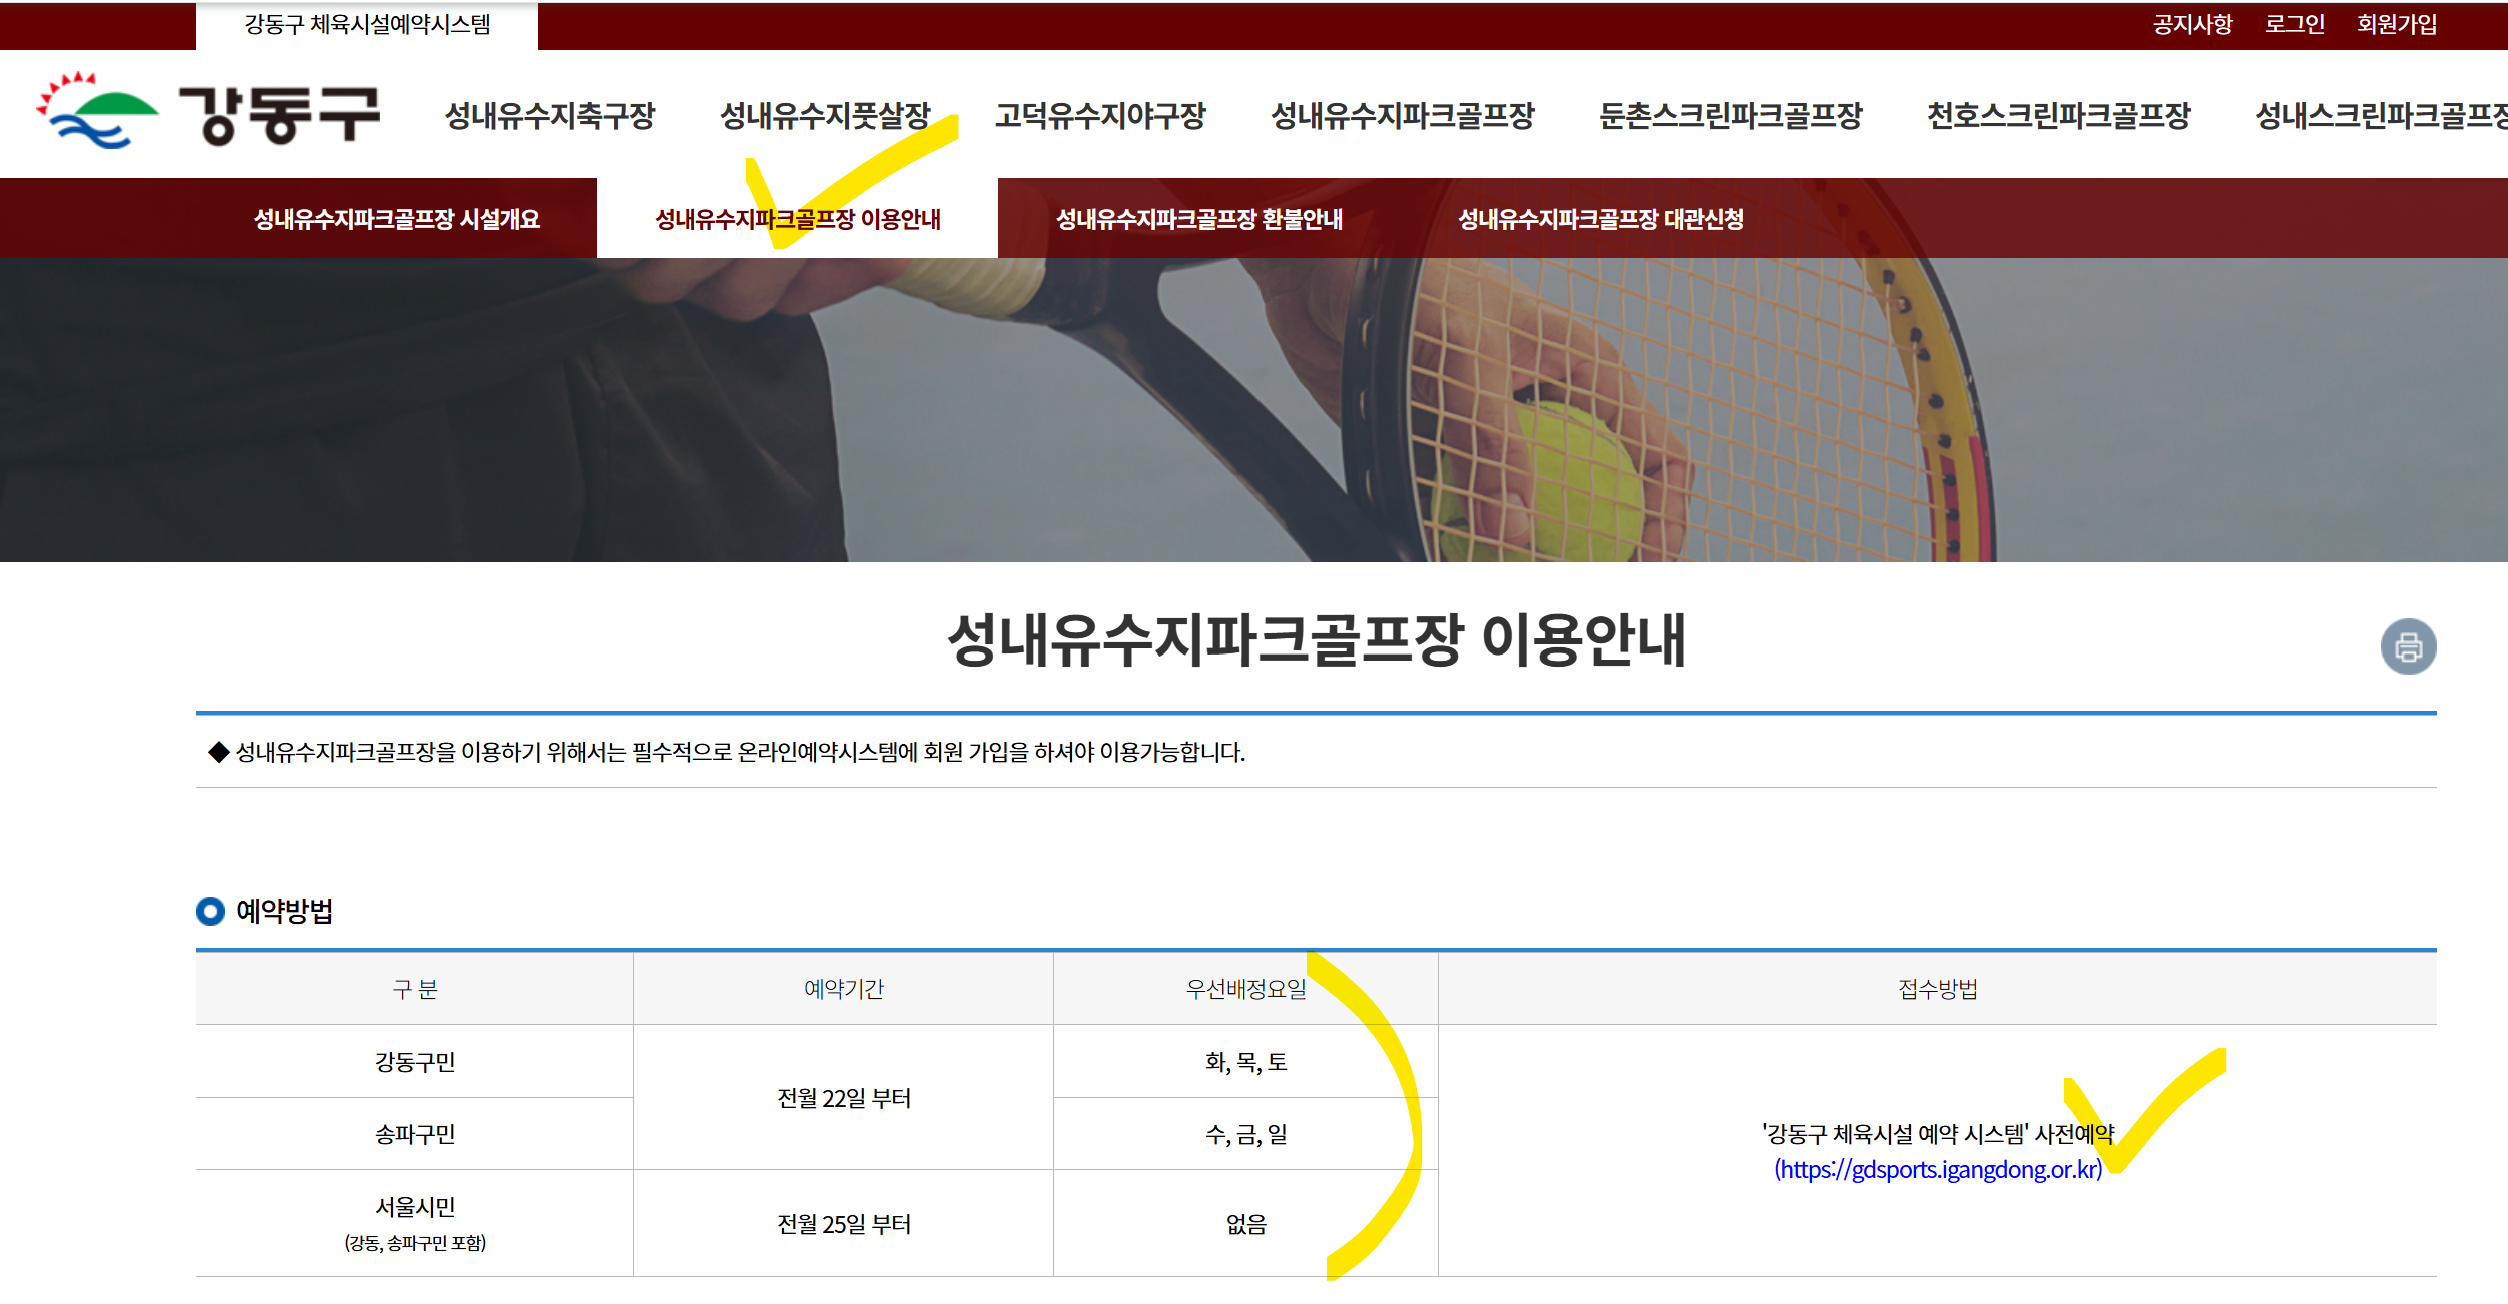Click the 송파구민 row label

click(x=415, y=1134)
